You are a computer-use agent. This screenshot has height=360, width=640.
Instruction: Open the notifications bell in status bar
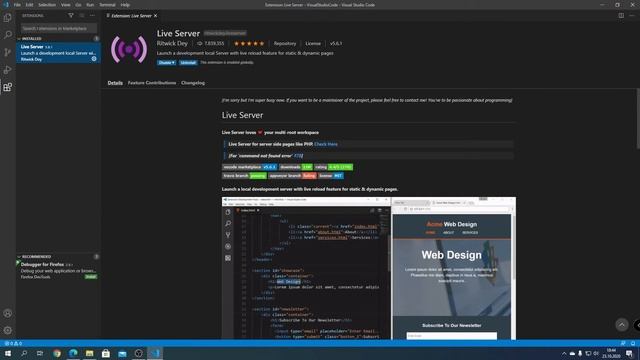click(633, 343)
